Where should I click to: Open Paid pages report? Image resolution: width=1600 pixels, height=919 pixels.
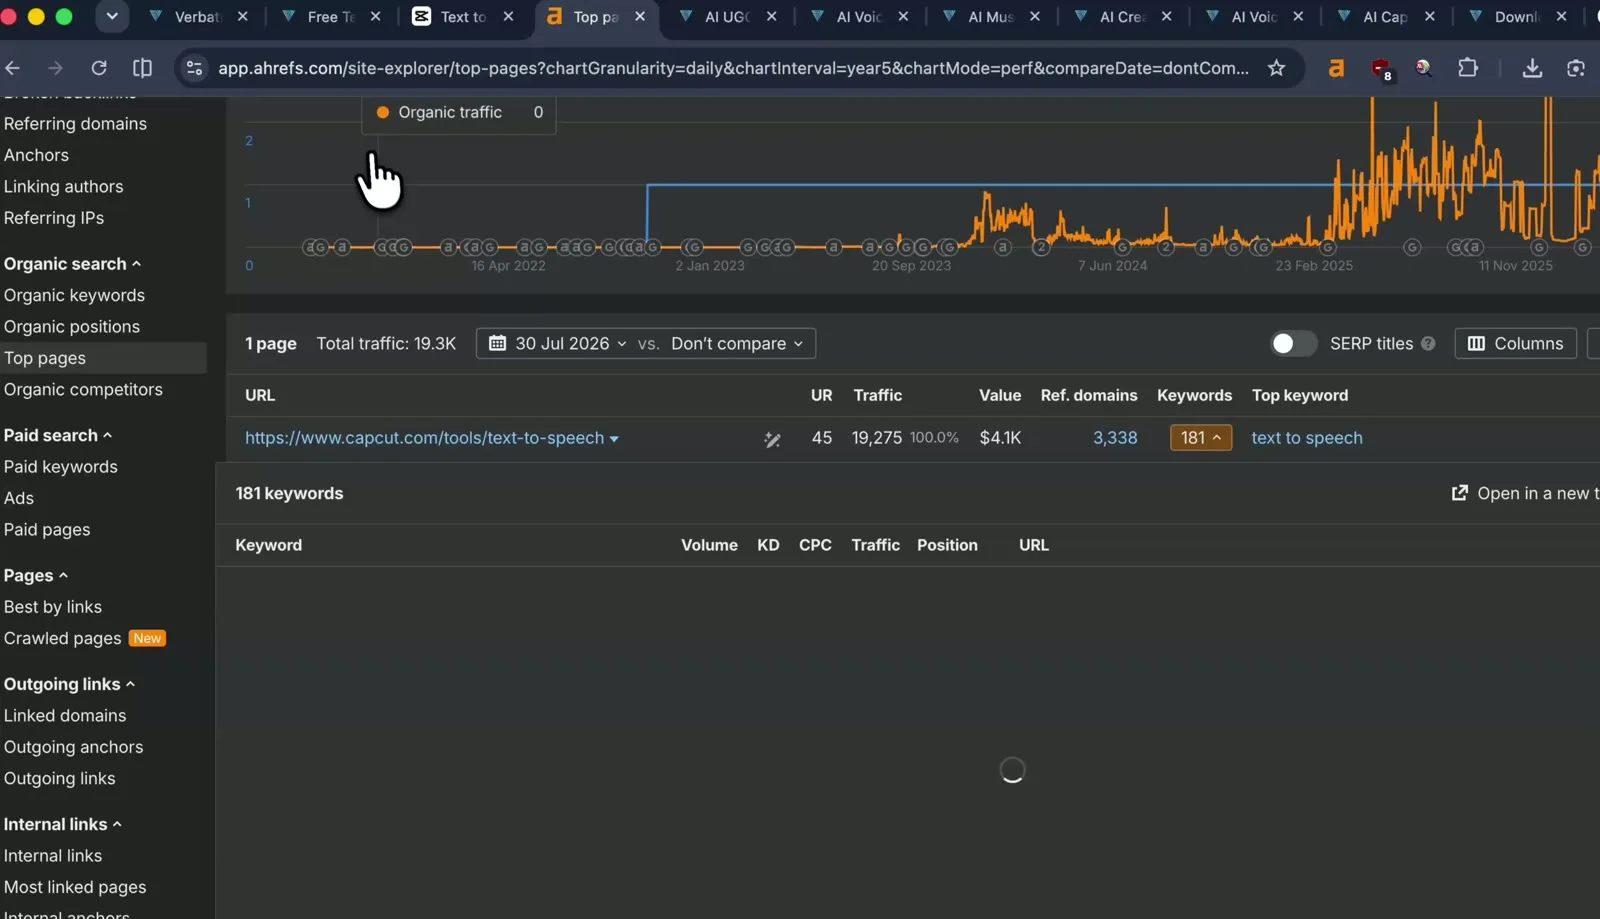[46, 530]
